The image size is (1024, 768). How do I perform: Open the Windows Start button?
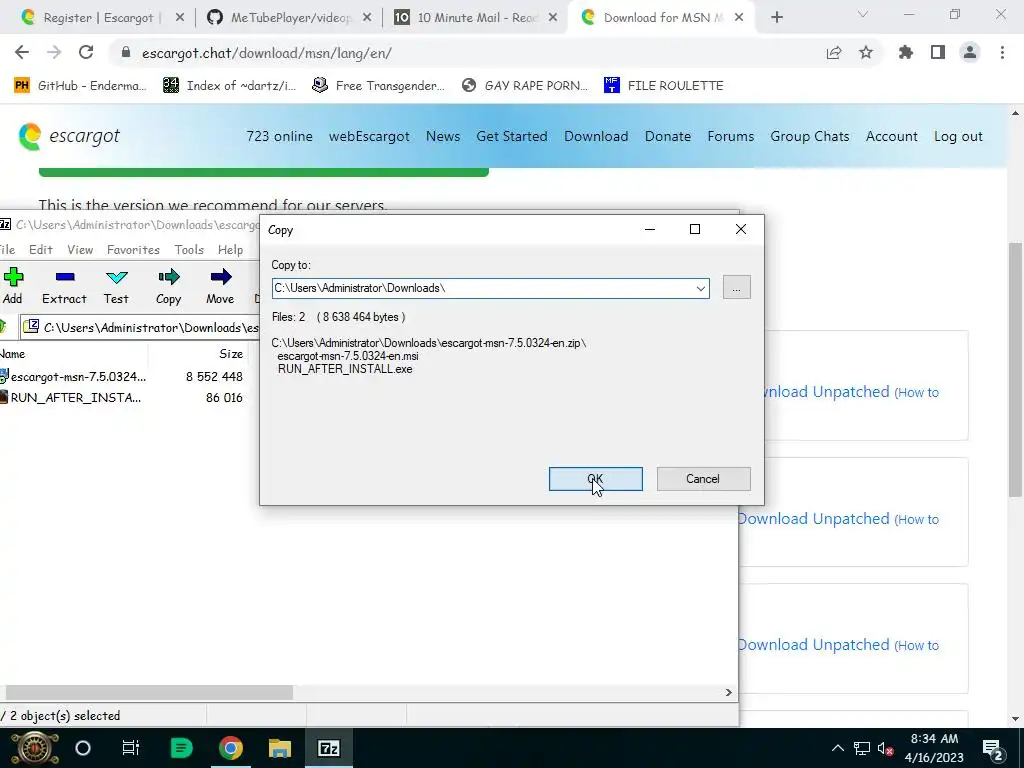pyautogui.click(x=35, y=748)
